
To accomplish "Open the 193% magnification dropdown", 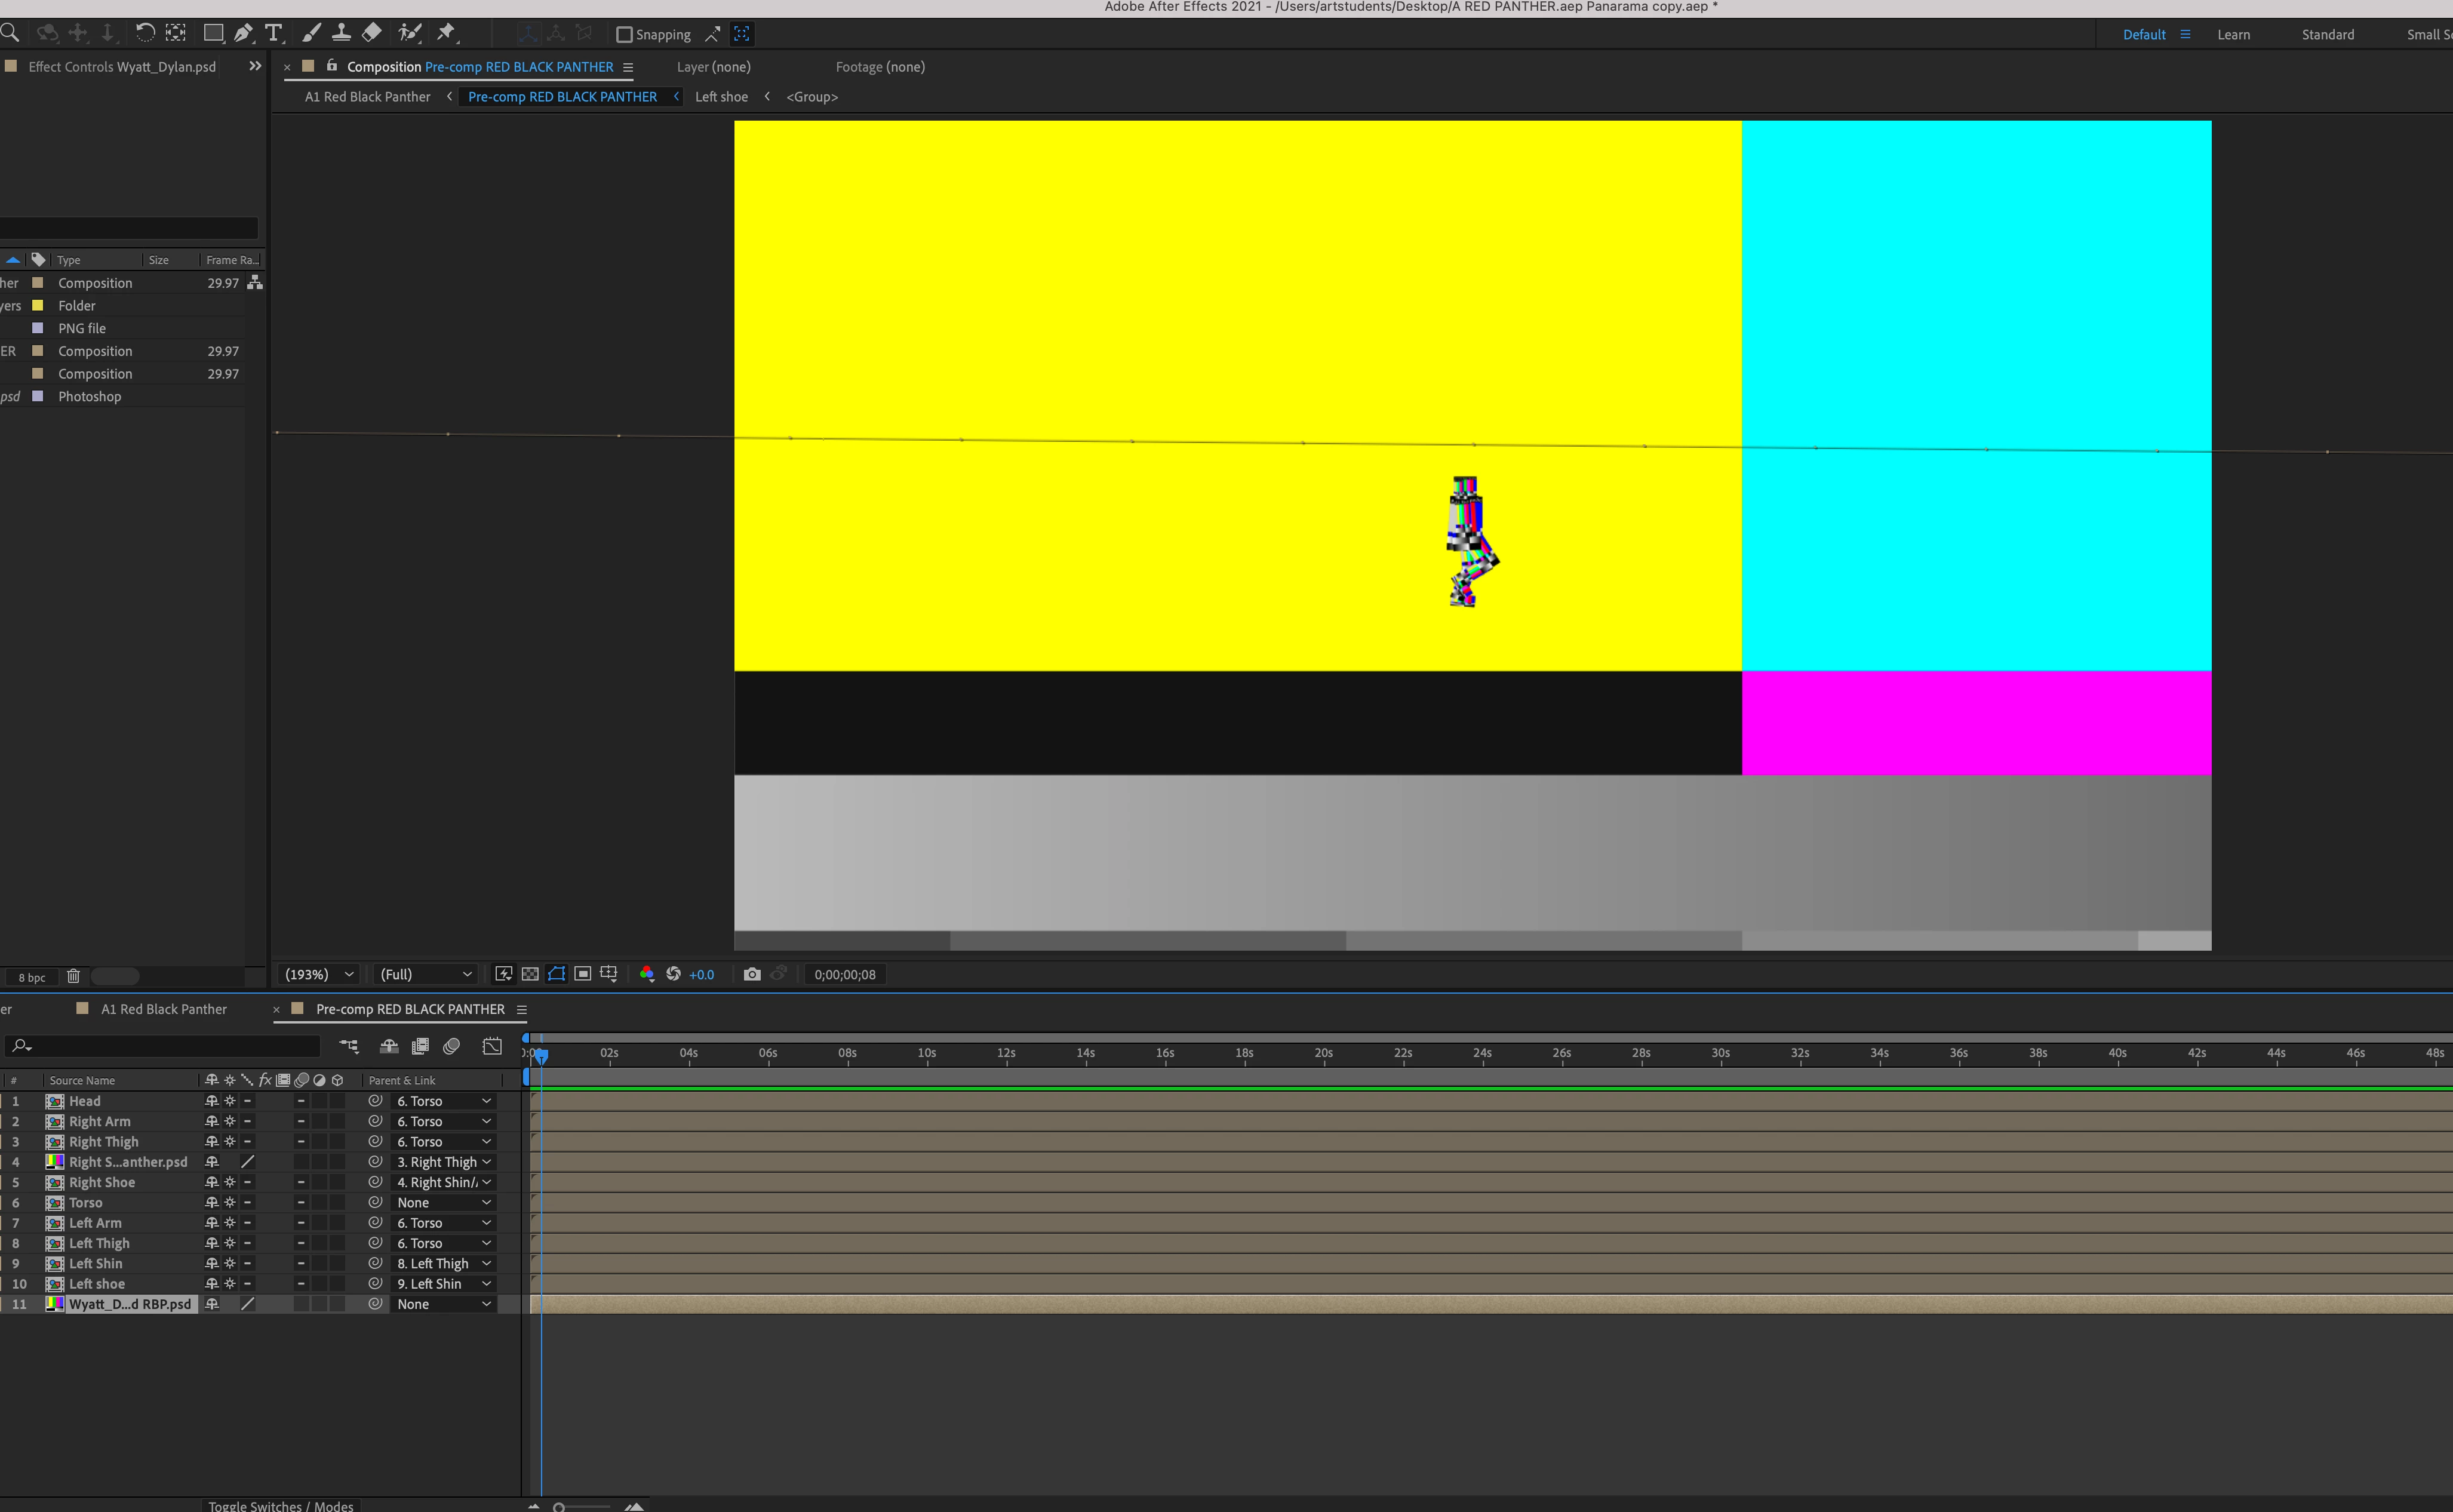I will point(319,974).
